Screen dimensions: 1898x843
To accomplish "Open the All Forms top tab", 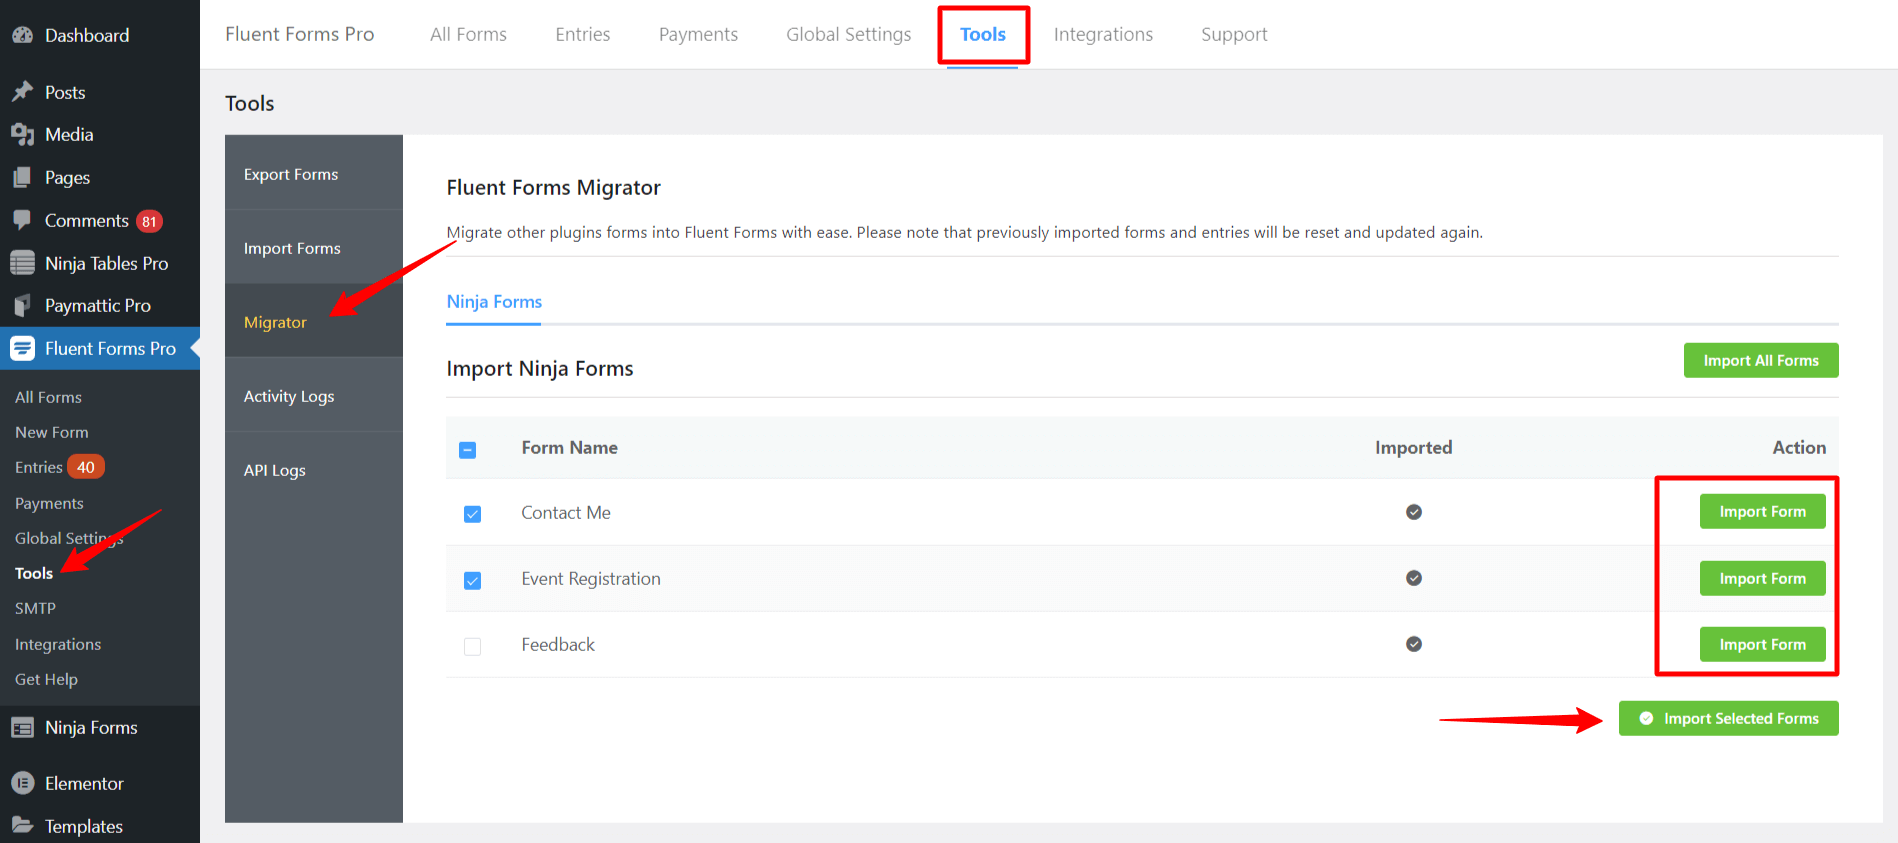I will (x=468, y=34).
